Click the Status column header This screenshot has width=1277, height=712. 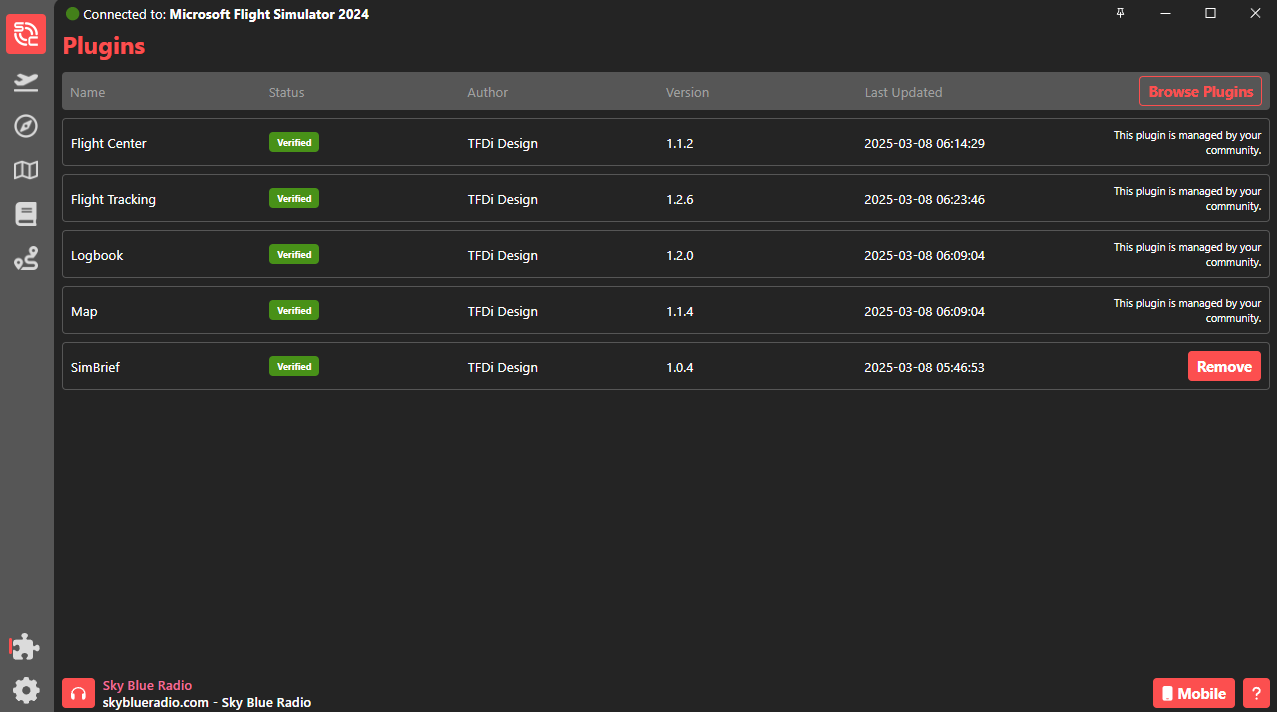click(x=287, y=92)
